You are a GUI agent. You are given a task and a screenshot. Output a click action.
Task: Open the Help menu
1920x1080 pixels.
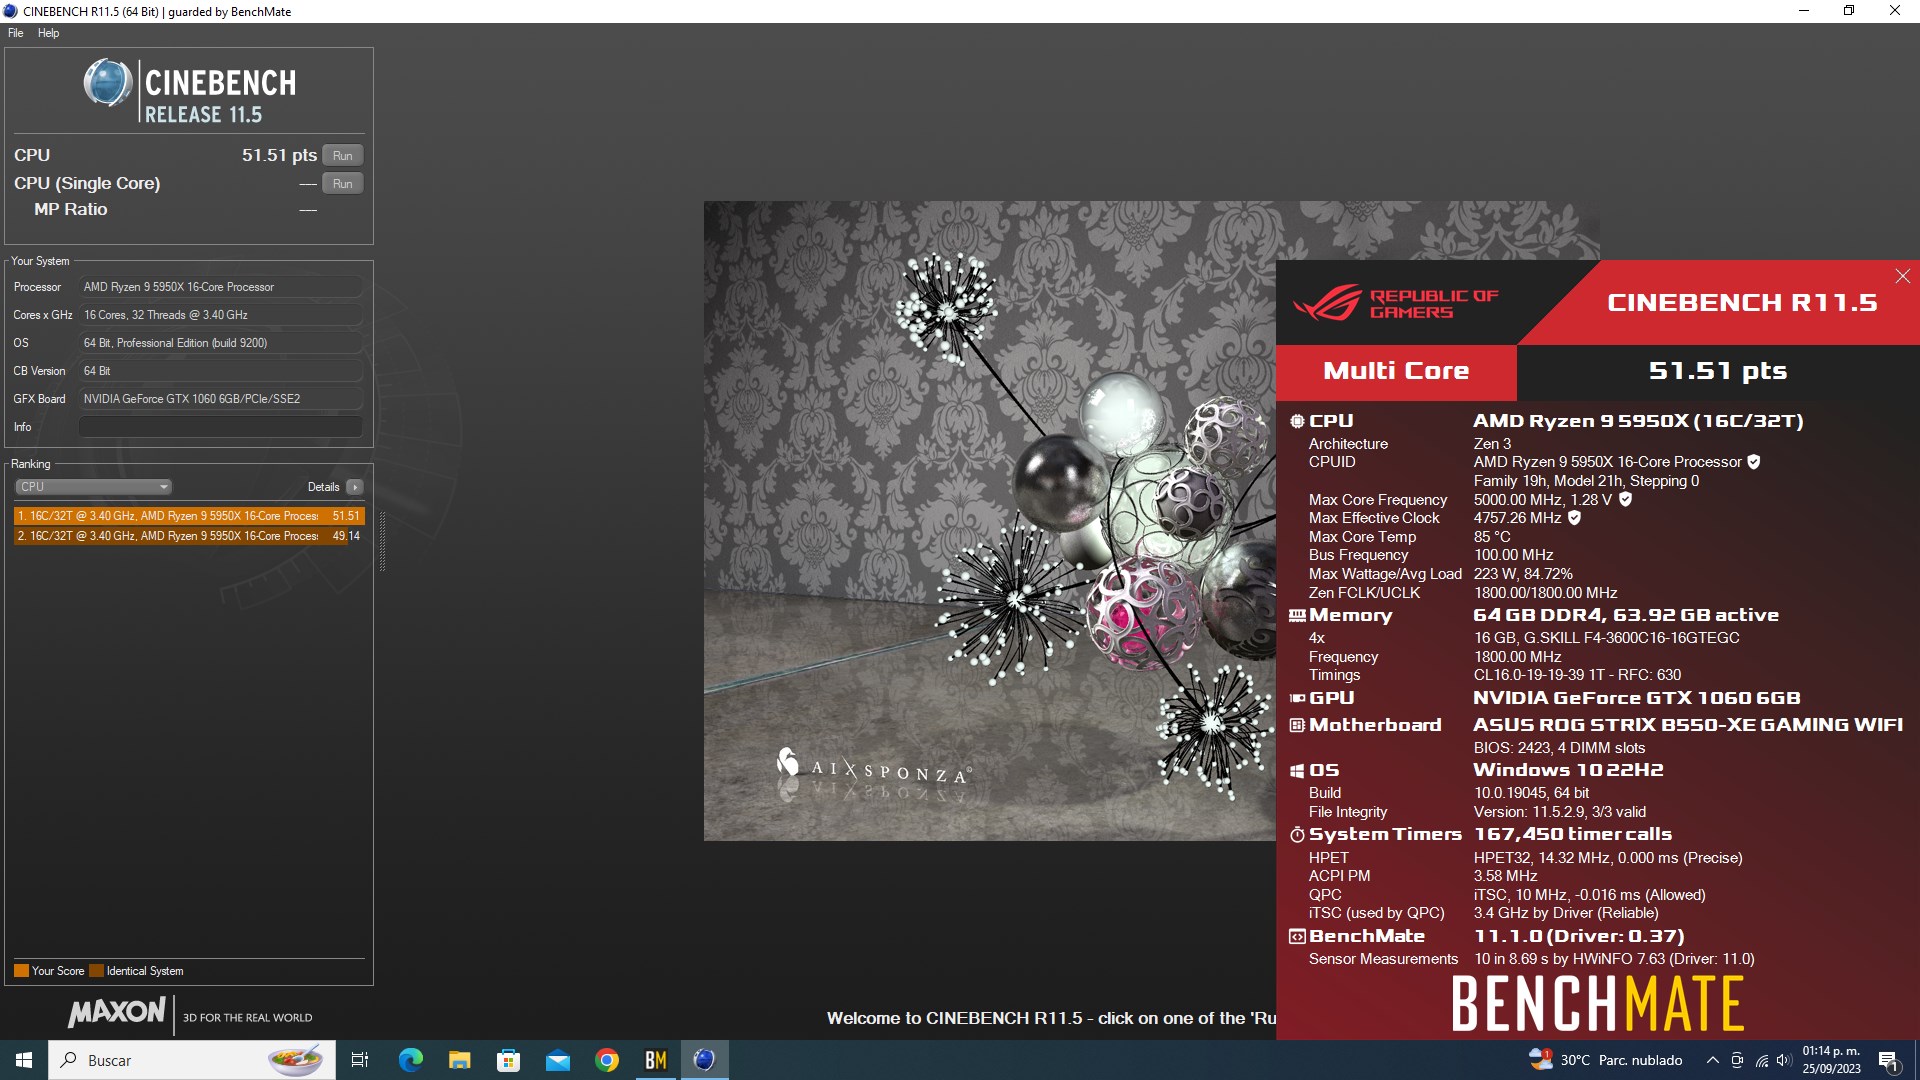point(48,33)
